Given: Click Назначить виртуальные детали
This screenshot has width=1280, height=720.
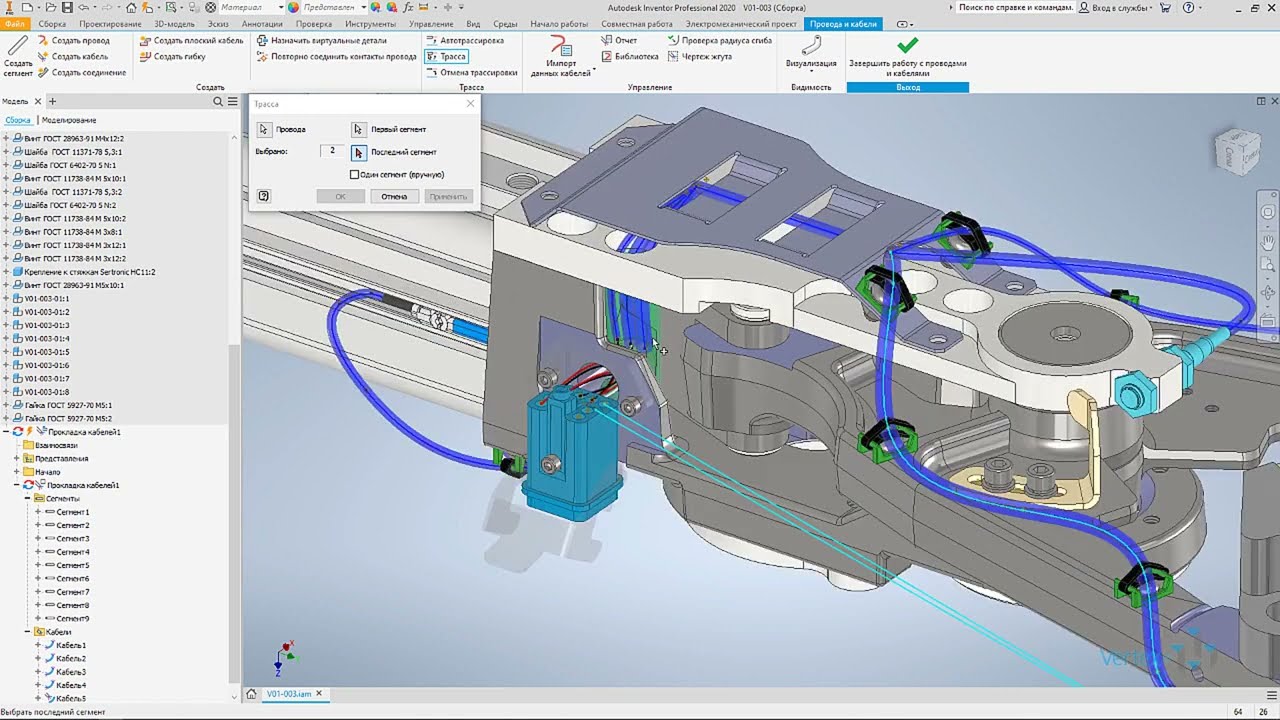Looking at the screenshot, I should click(x=321, y=41).
